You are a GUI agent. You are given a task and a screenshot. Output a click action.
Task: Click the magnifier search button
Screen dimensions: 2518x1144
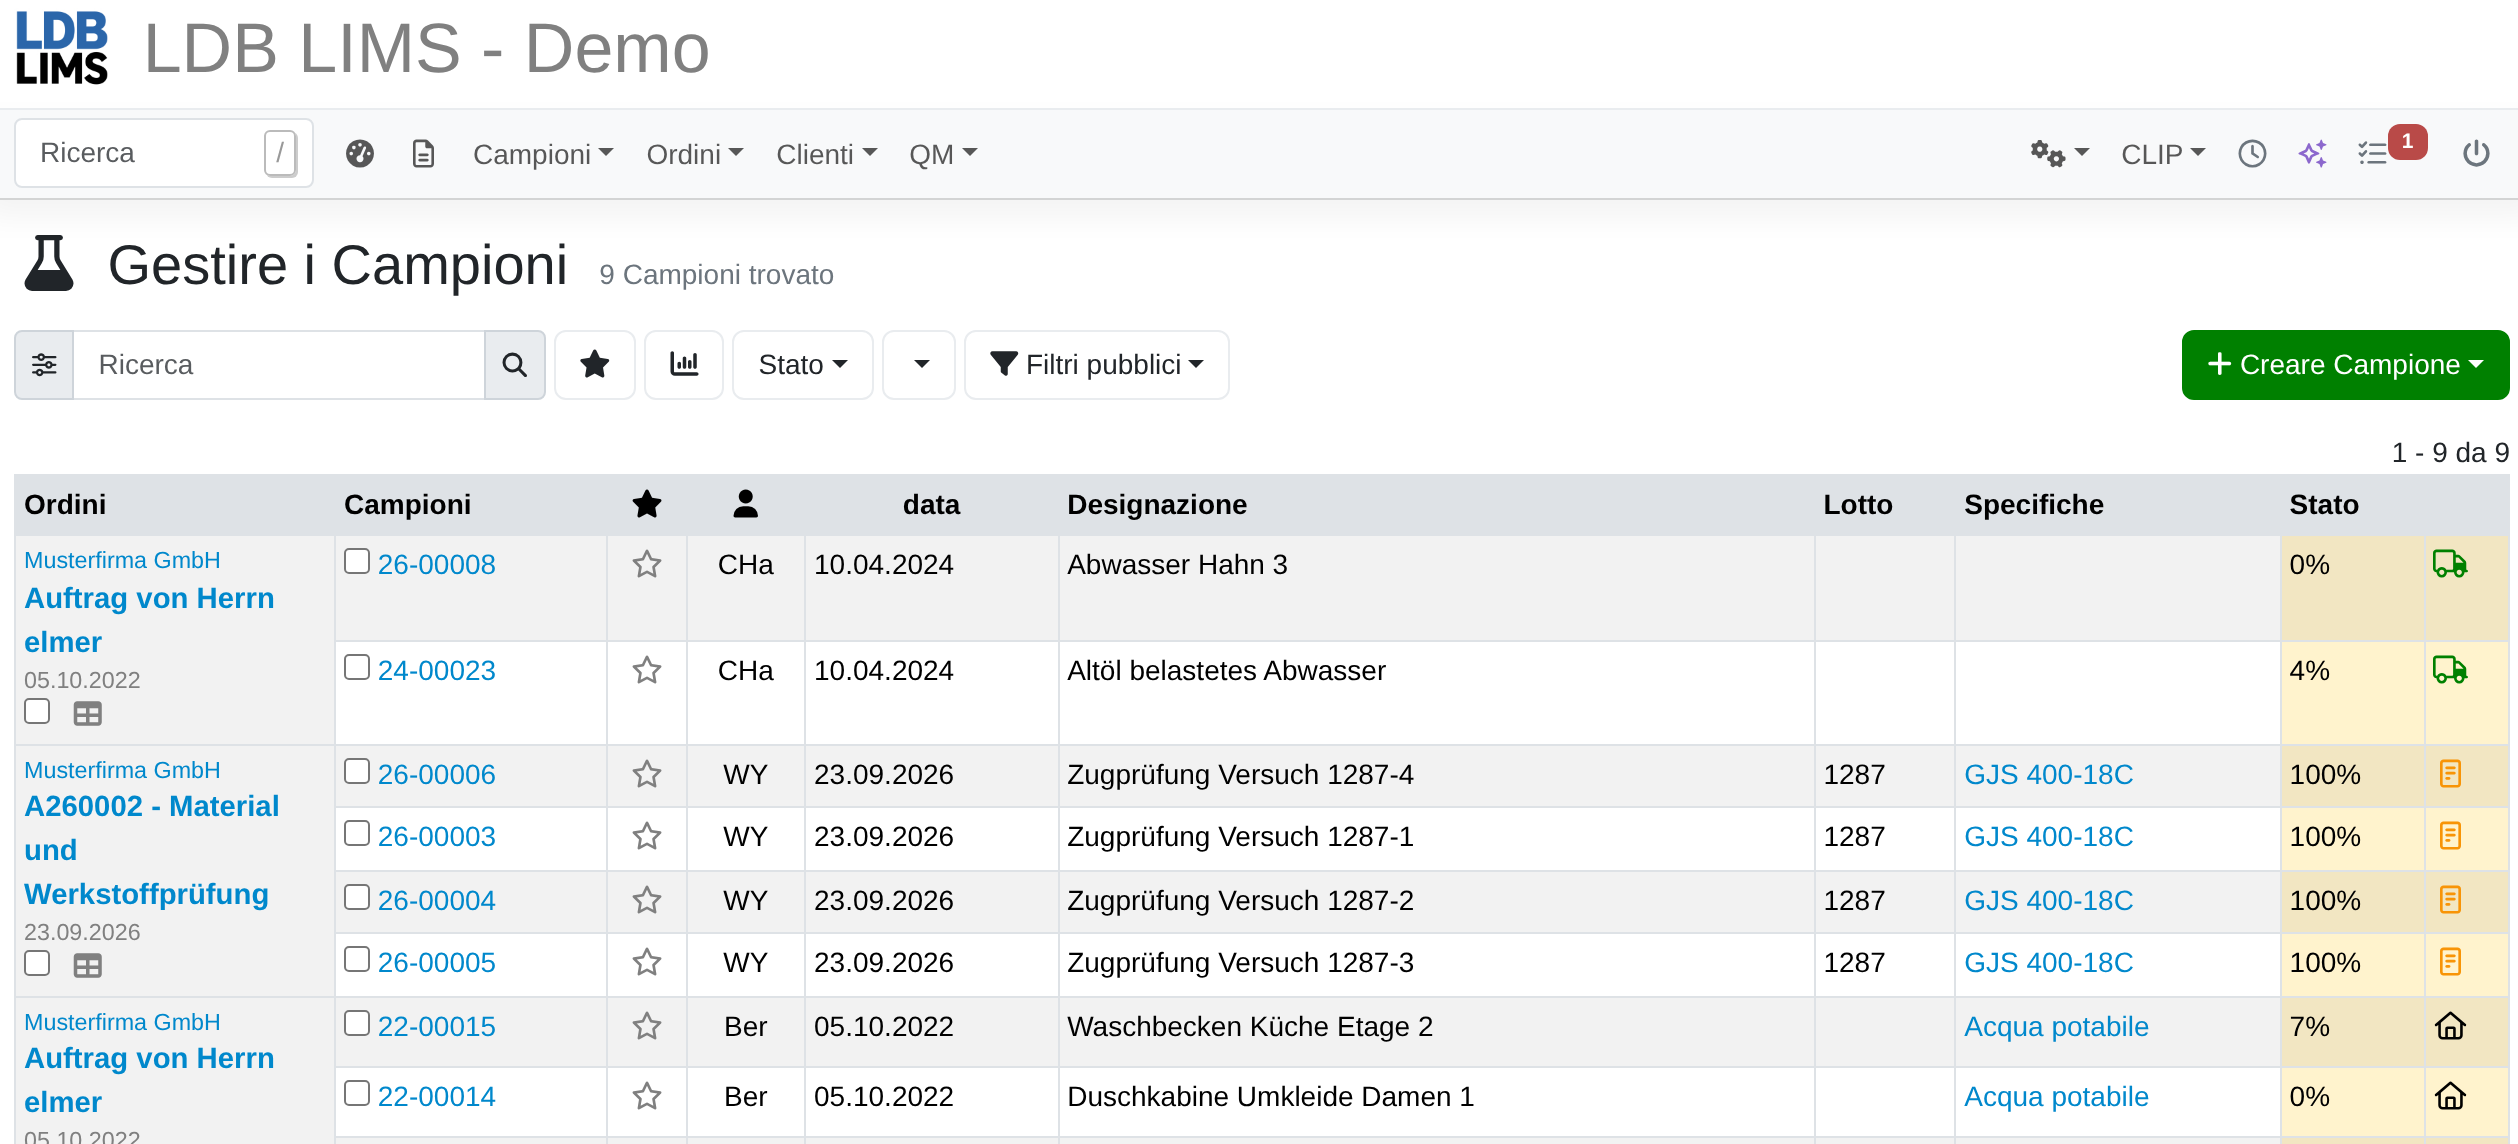515,365
